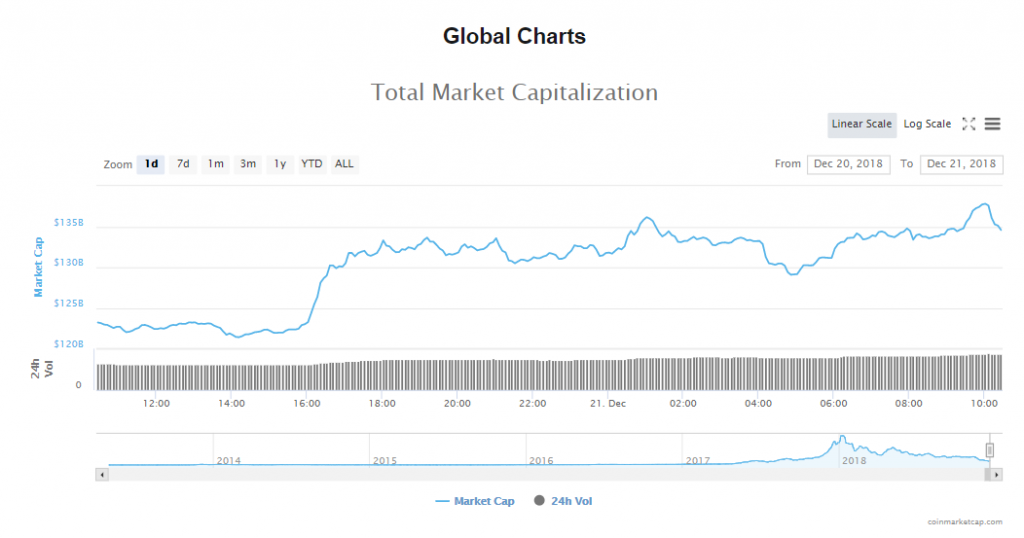Set zoom to 1m
This screenshot has width=1024, height=538.
215,164
